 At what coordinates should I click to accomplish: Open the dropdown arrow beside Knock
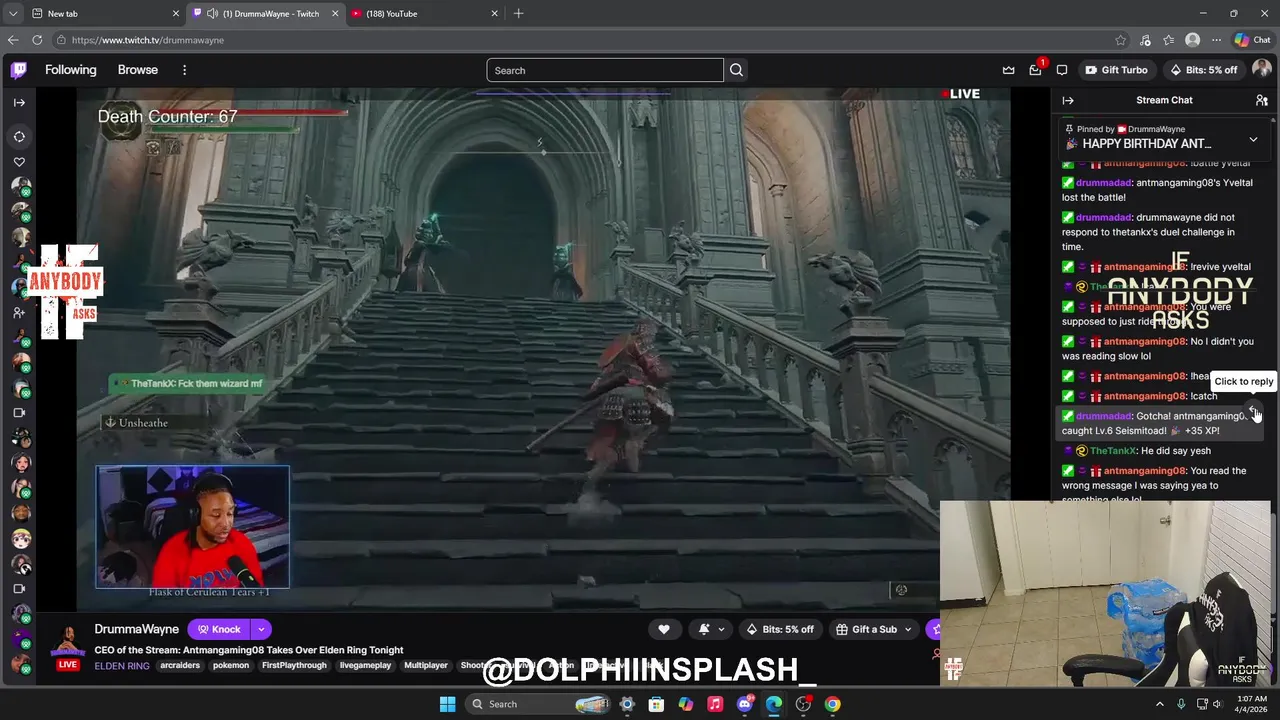(261, 629)
